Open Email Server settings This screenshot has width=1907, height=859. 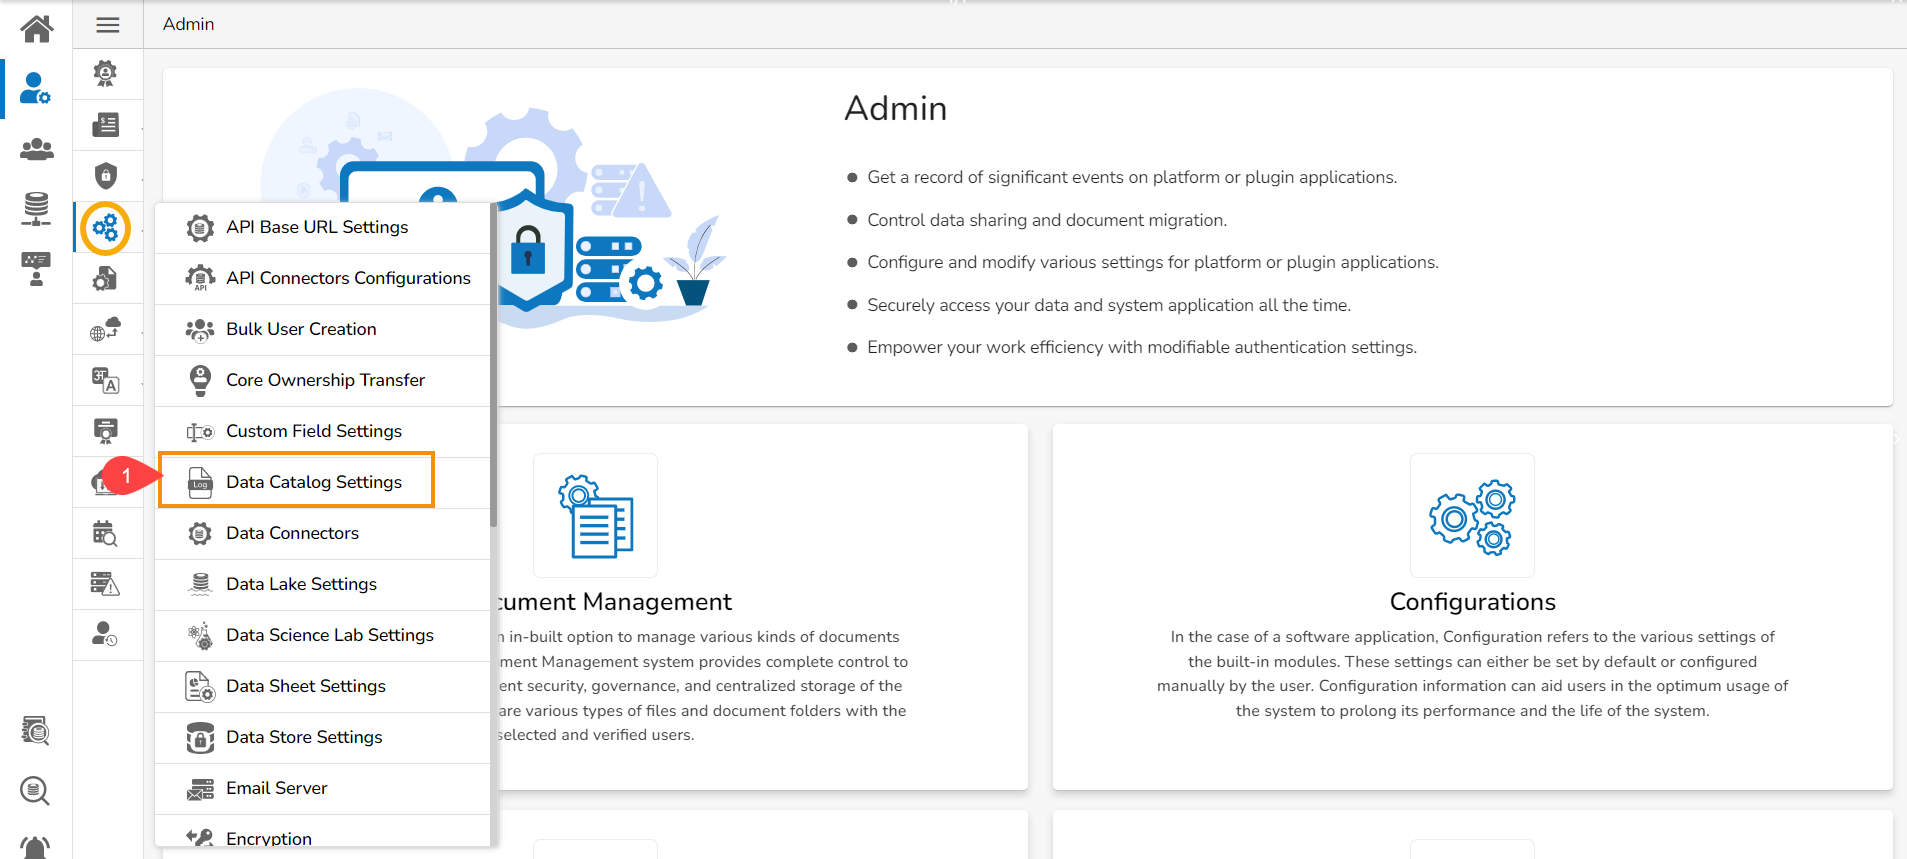[322, 789]
